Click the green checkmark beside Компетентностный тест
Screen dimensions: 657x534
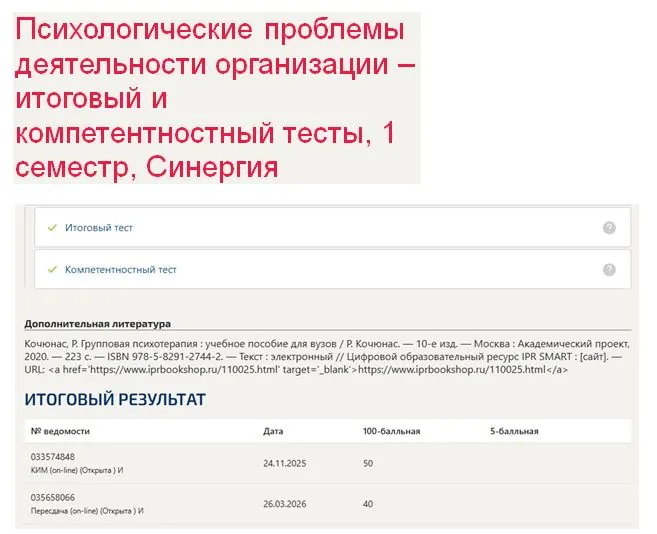[x=52, y=269]
